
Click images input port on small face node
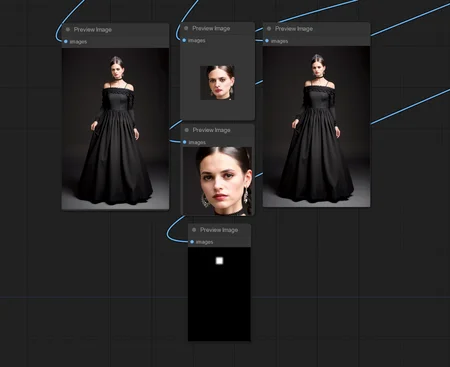(184, 40)
